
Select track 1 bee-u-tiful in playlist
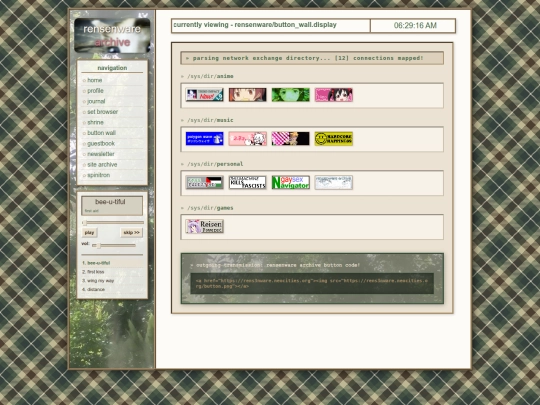click(112, 263)
